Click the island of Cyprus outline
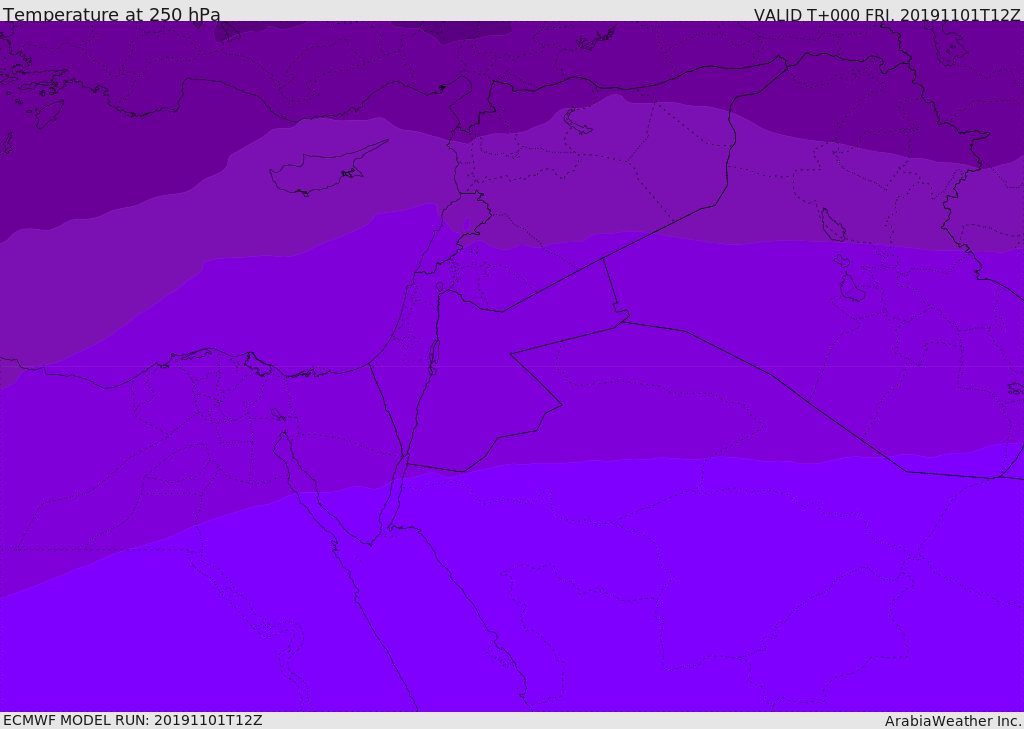The image size is (1024, 729). point(328,169)
